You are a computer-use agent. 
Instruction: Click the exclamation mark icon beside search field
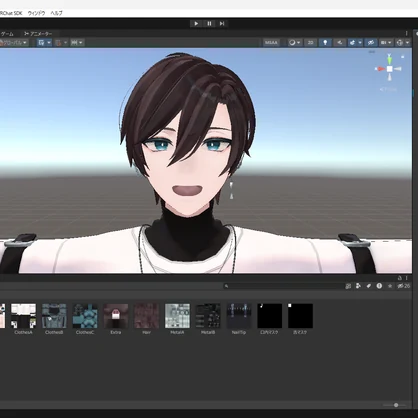point(379,286)
